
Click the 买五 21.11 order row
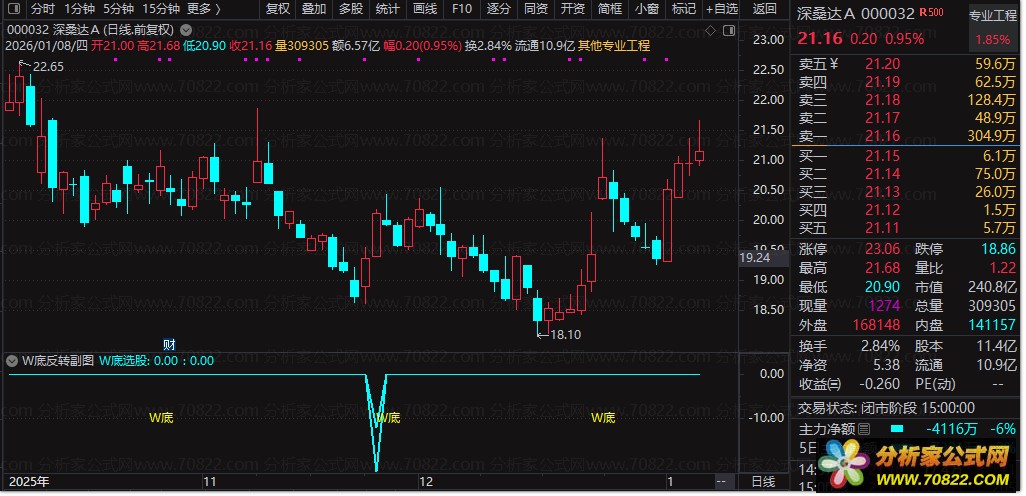tap(907, 228)
